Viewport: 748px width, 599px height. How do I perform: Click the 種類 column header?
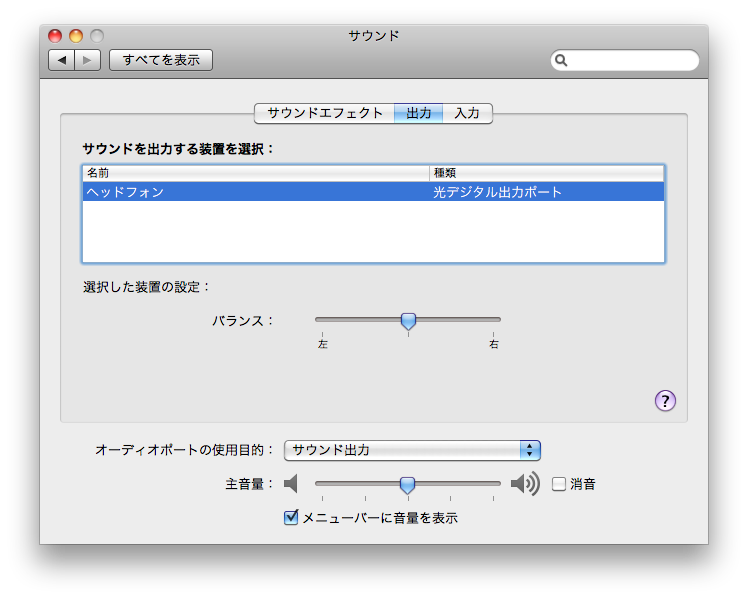[546, 173]
